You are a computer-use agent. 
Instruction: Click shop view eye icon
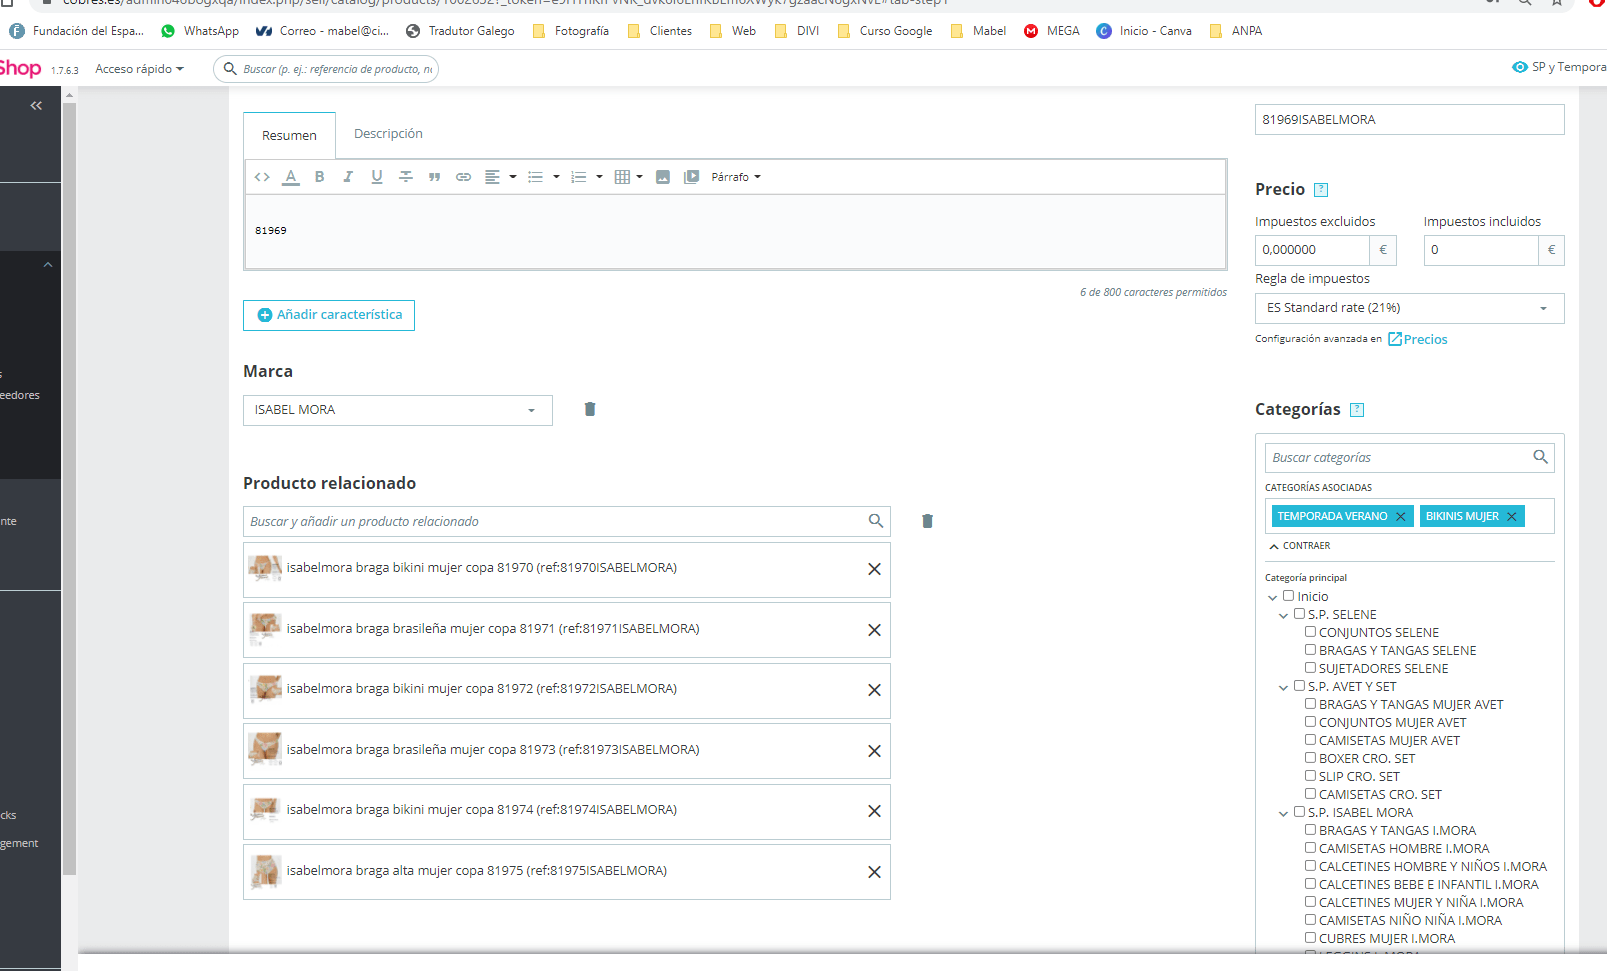pos(1520,67)
